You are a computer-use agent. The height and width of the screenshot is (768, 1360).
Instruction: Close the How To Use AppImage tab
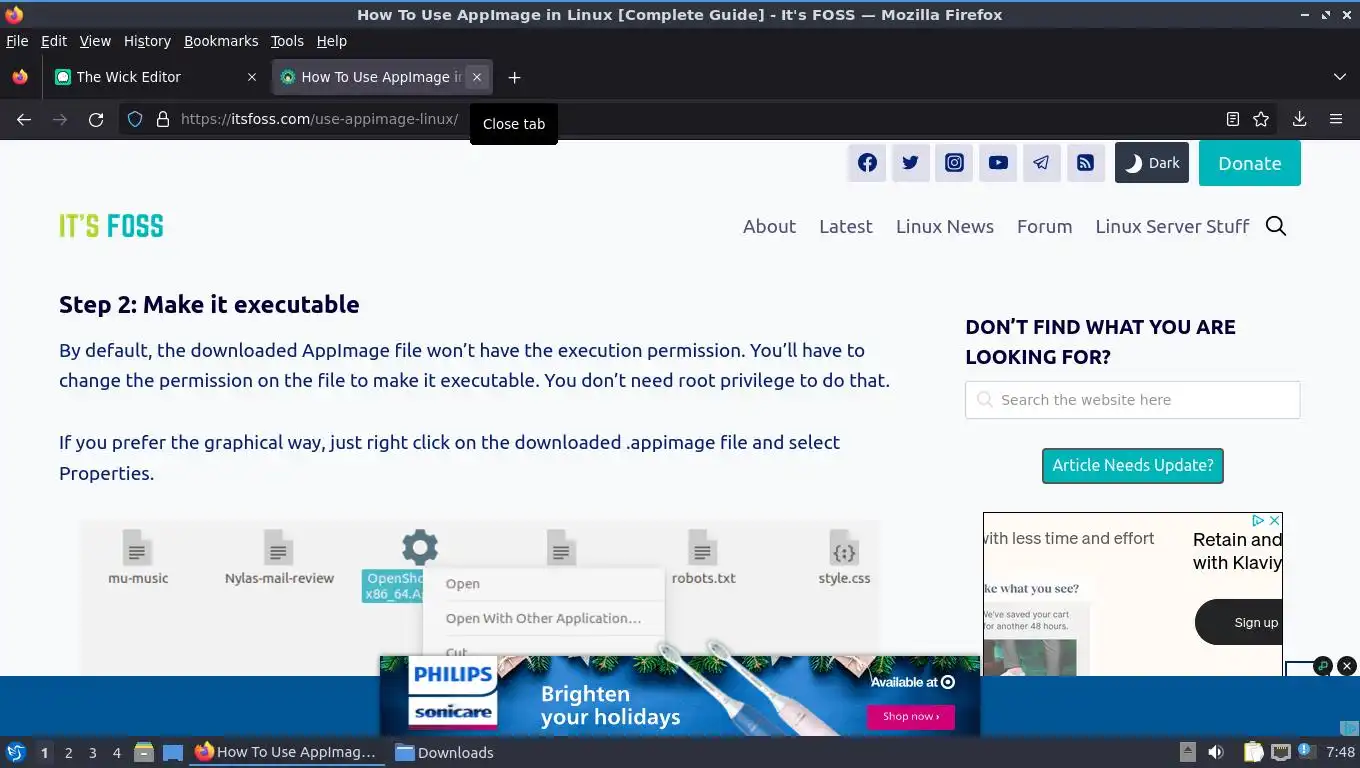tap(477, 77)
